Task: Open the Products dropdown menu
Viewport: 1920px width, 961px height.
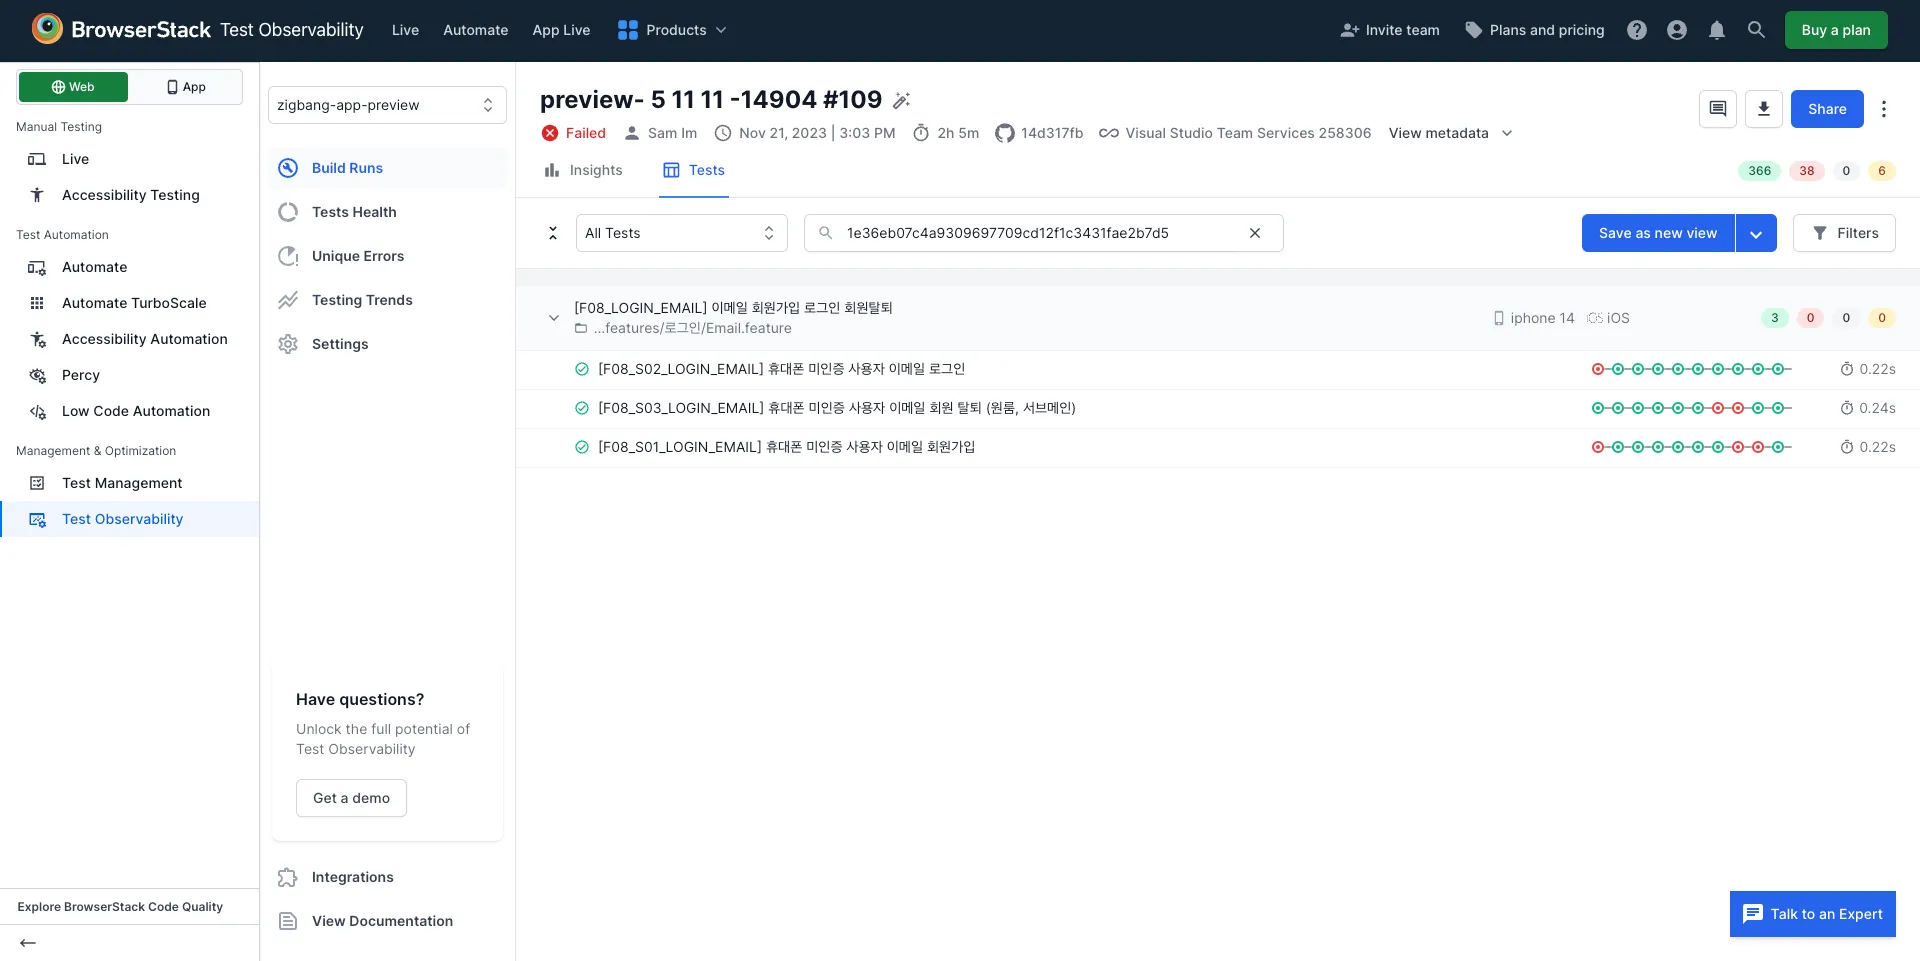Action: coord(672,30)
